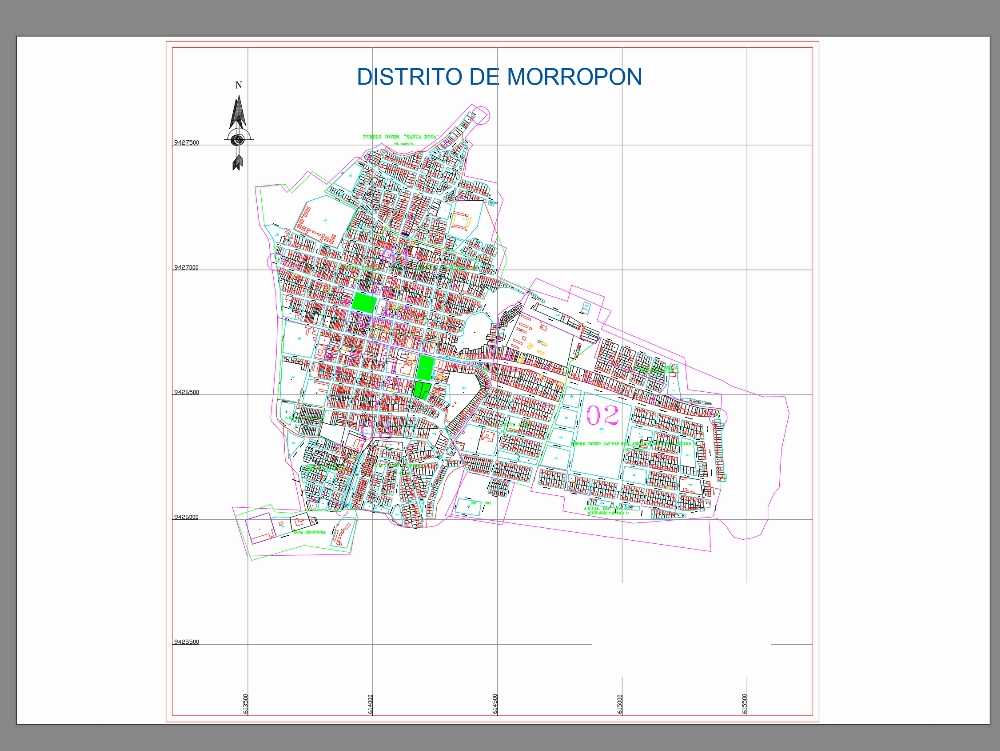Click the "N" letter above the north arrow
Screen dimensions: 1000x751
(x=239, y=85)
